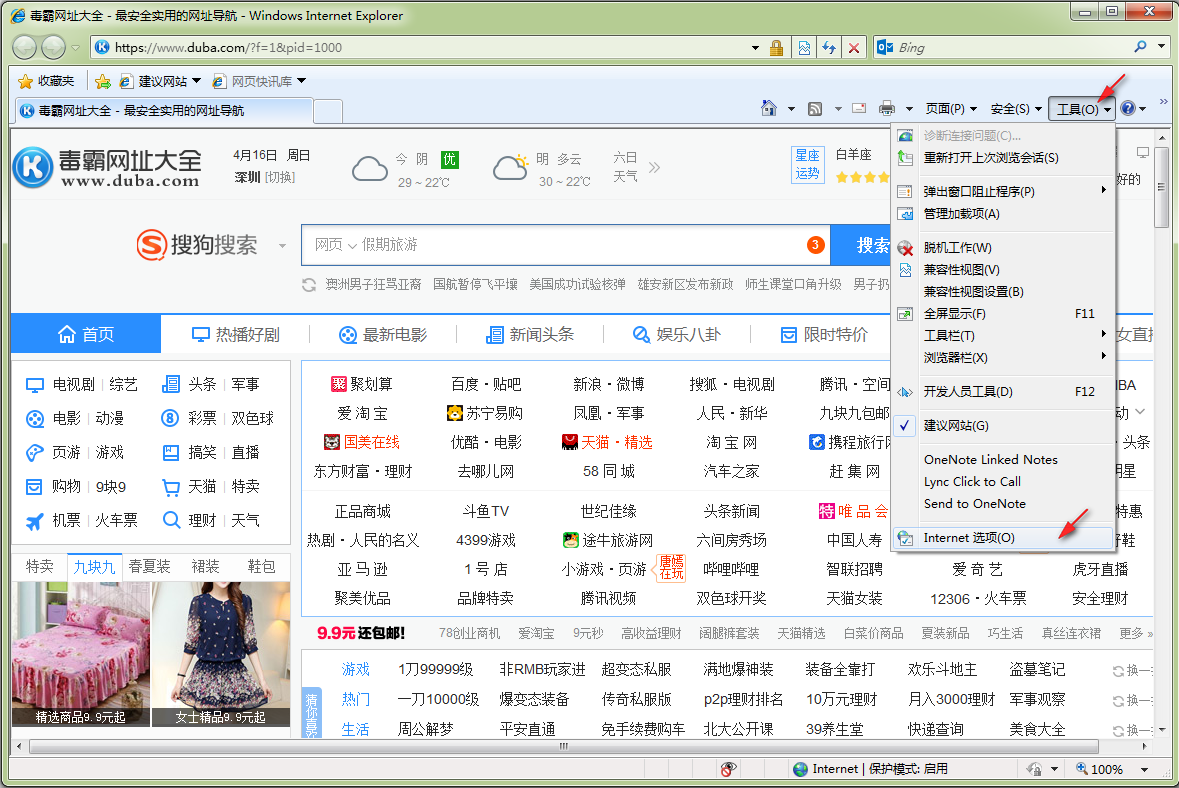Click the RSS feeds icon
Image resolution: width=1179 pixels, height=788 pixels.
[815, 109]
